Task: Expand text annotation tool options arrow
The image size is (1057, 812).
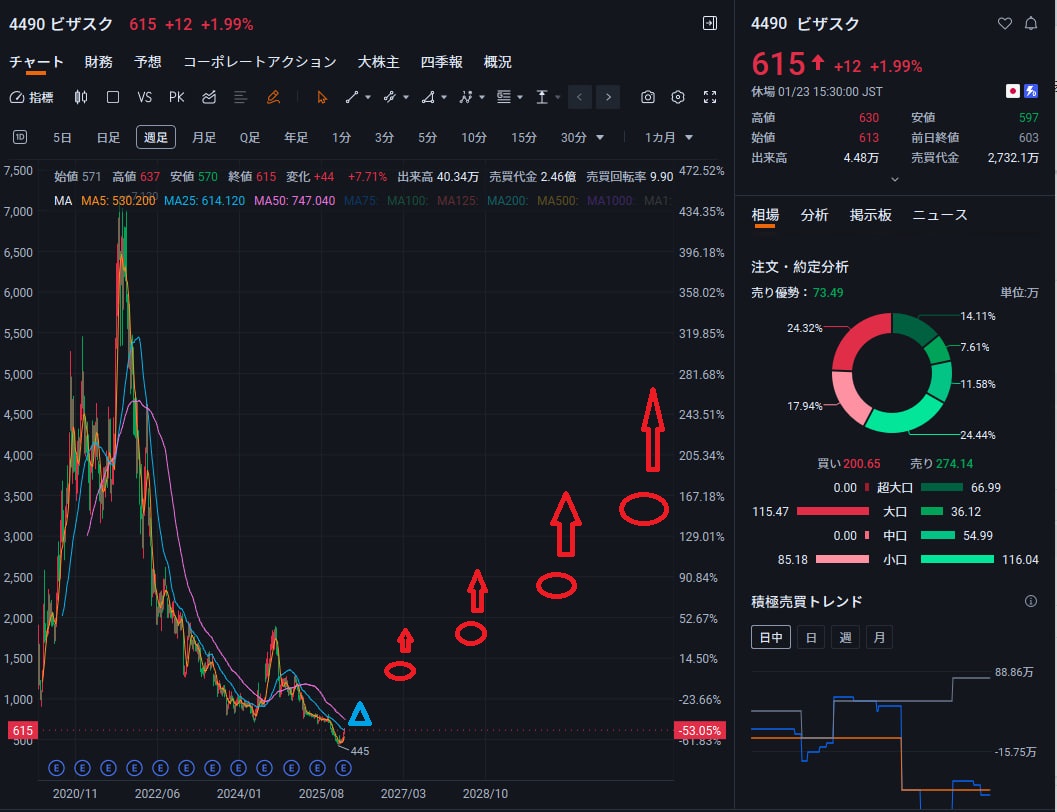Action: click(520, 98)
